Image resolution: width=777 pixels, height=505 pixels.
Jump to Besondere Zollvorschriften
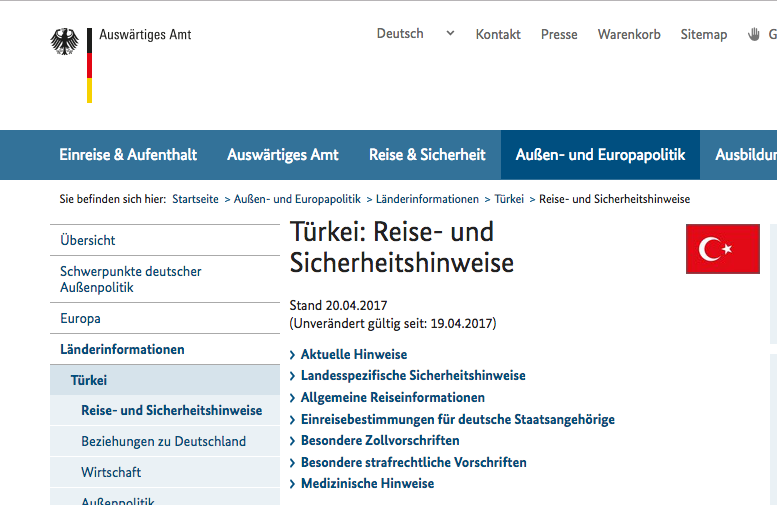(x=380, y=441)
